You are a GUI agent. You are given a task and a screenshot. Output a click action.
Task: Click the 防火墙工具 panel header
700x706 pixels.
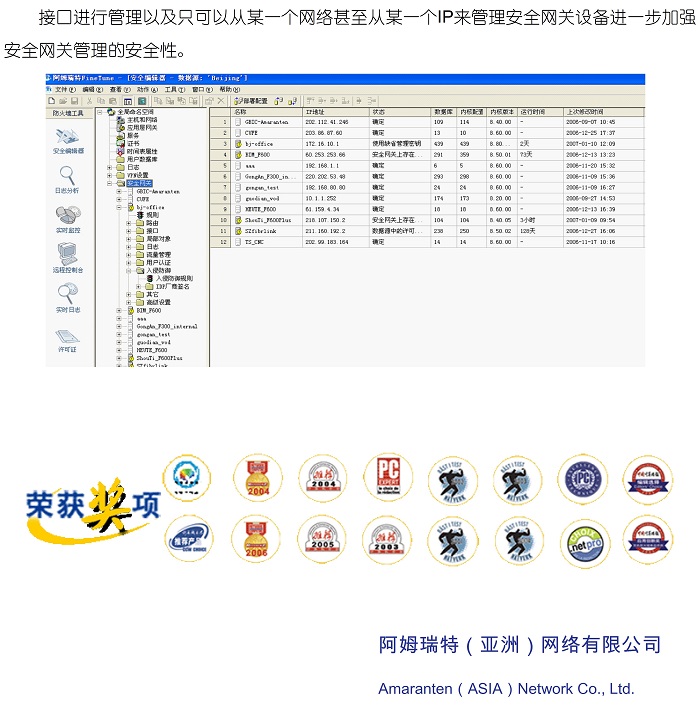[x=69, y=113]
